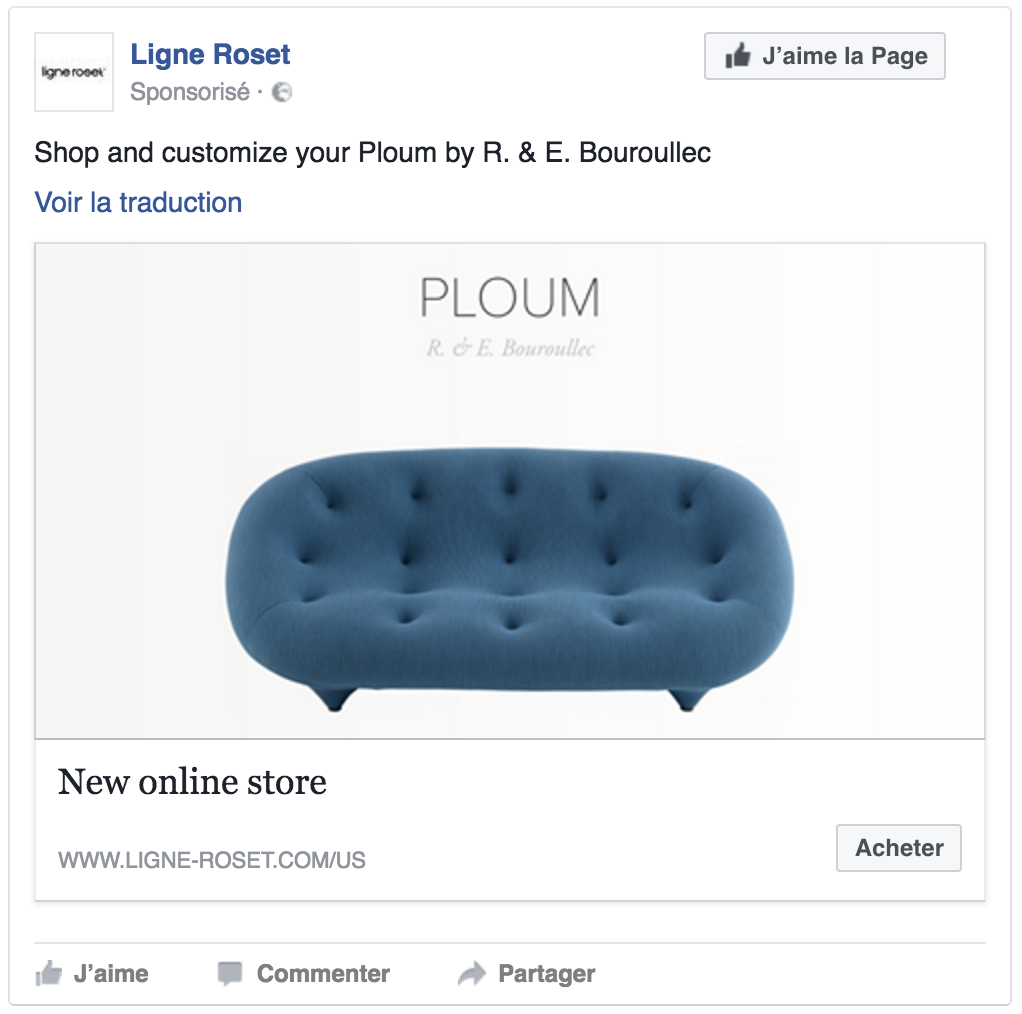Viewport: 1022px width, 1014px height.
Task: Click the WWW.LIGNE-ROSET.COM/US URL
Action: (212, 860)
